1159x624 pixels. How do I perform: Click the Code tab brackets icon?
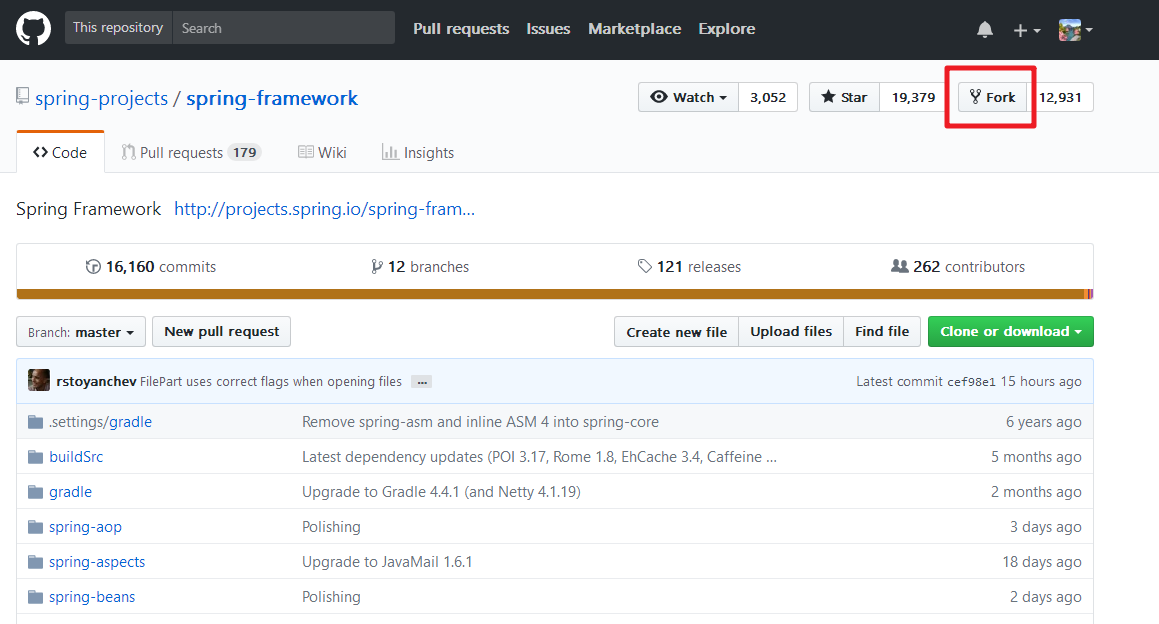40,152
